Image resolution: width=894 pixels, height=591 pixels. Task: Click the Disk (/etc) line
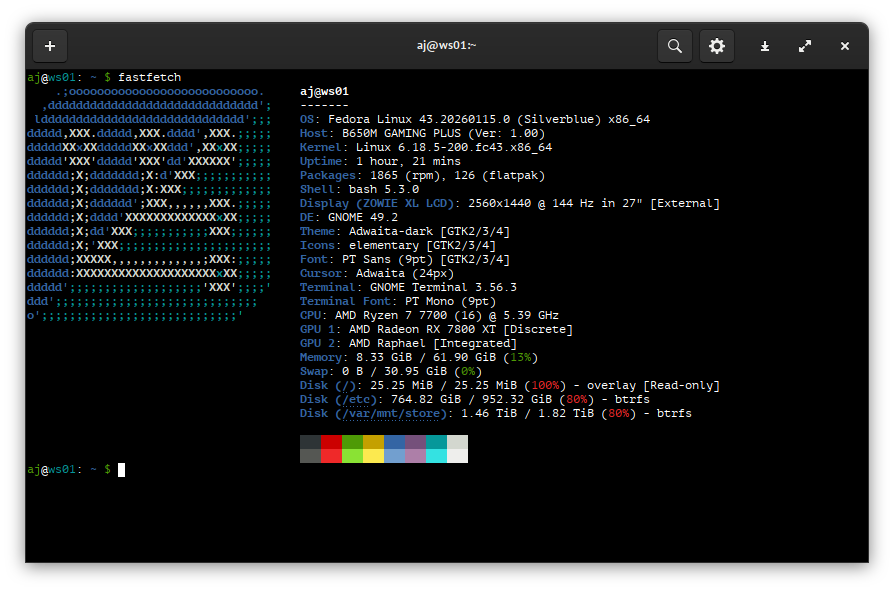pyautogui.click(x=475, y=399)
